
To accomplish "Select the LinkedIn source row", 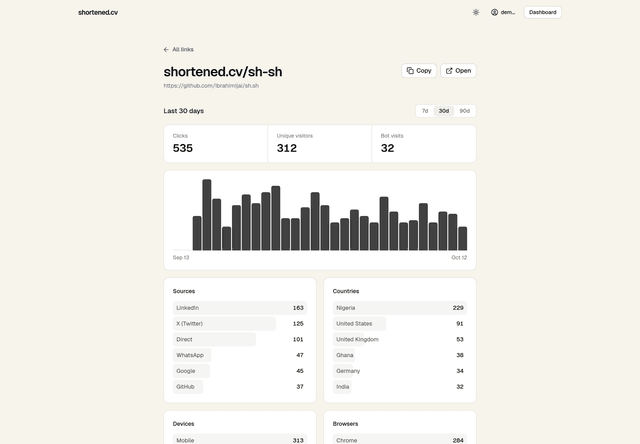I will click(x=240, y=308).
